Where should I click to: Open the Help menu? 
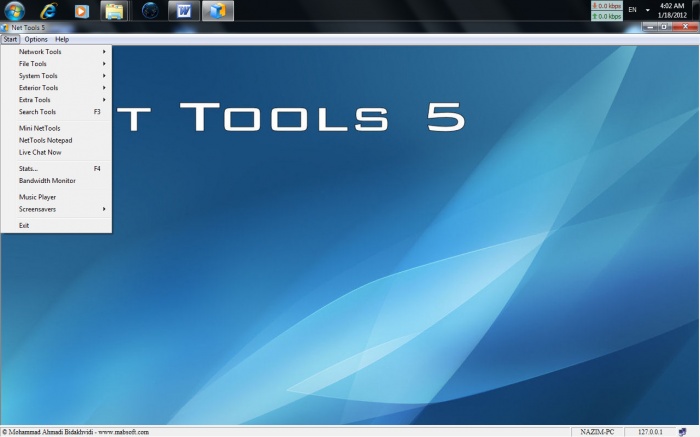62,39
